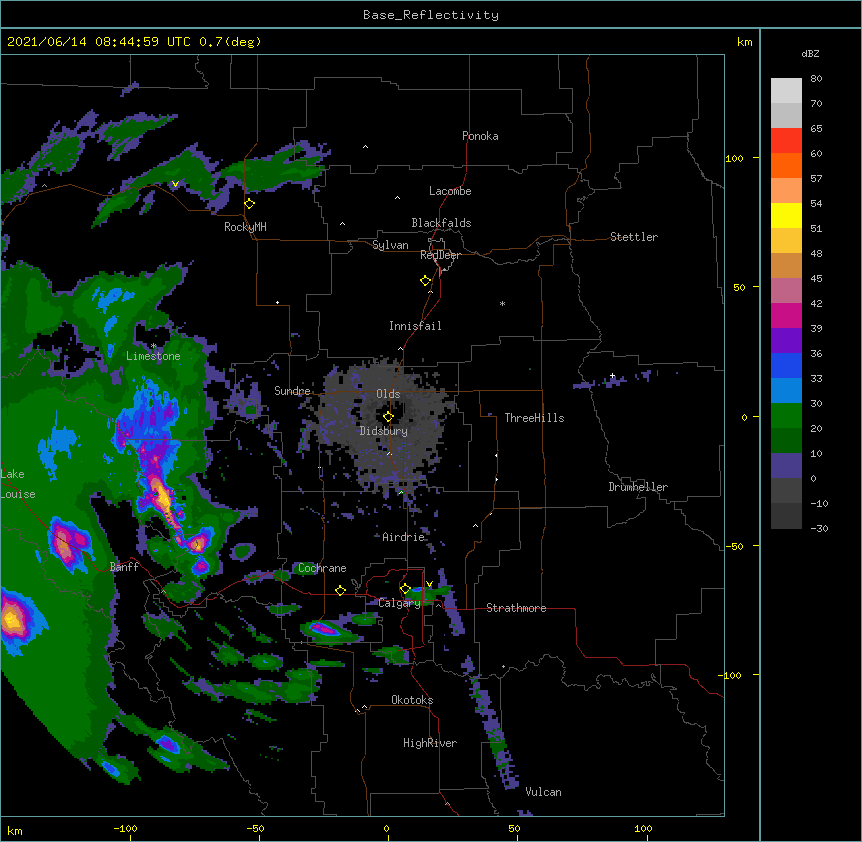Click the HighRiver town label

430,743
